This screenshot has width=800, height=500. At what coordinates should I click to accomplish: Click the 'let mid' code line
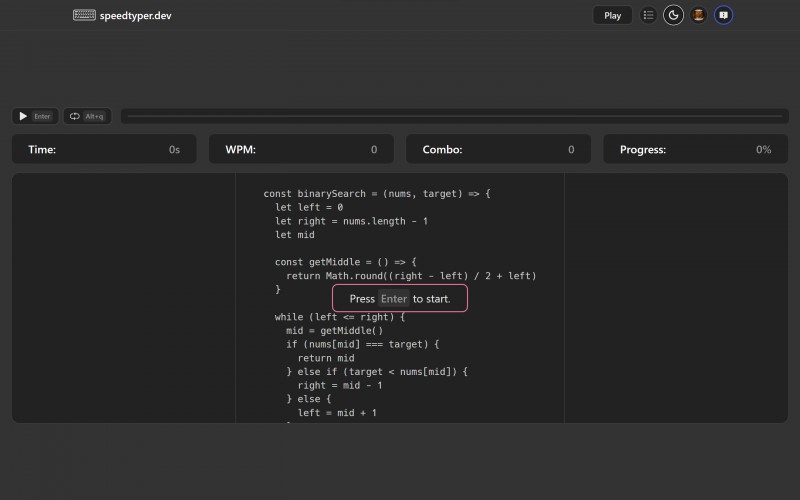click(295, 235)
